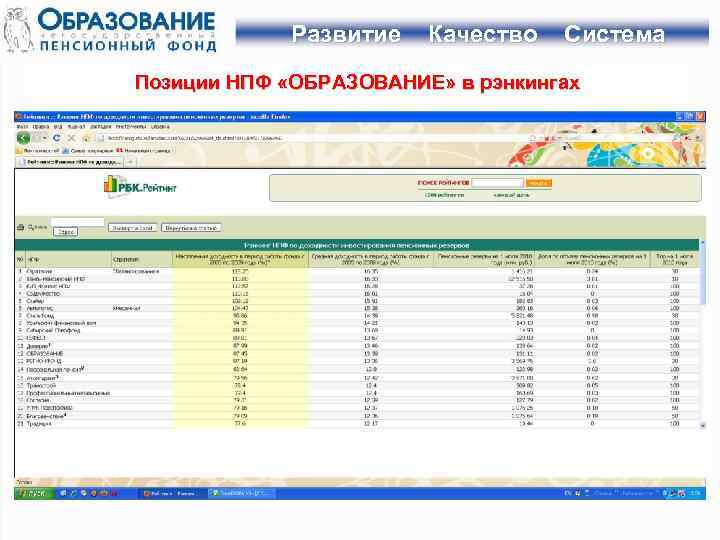Click the Stop loading X icon
720x540 pixels.
coord(71,138)
